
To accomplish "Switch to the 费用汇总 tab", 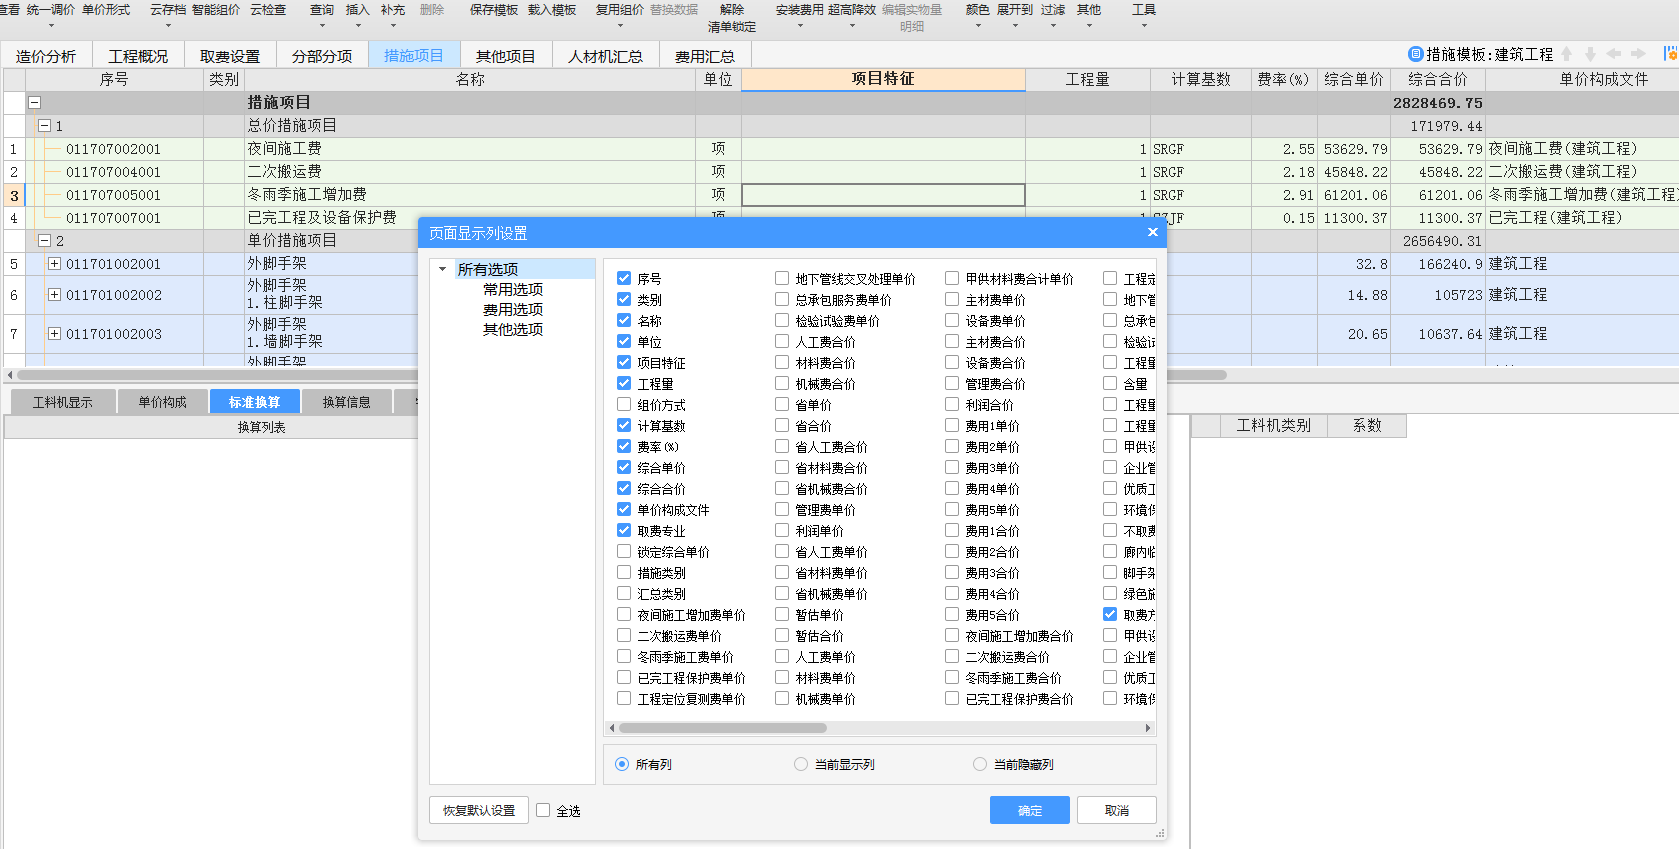I will (705, 56).
